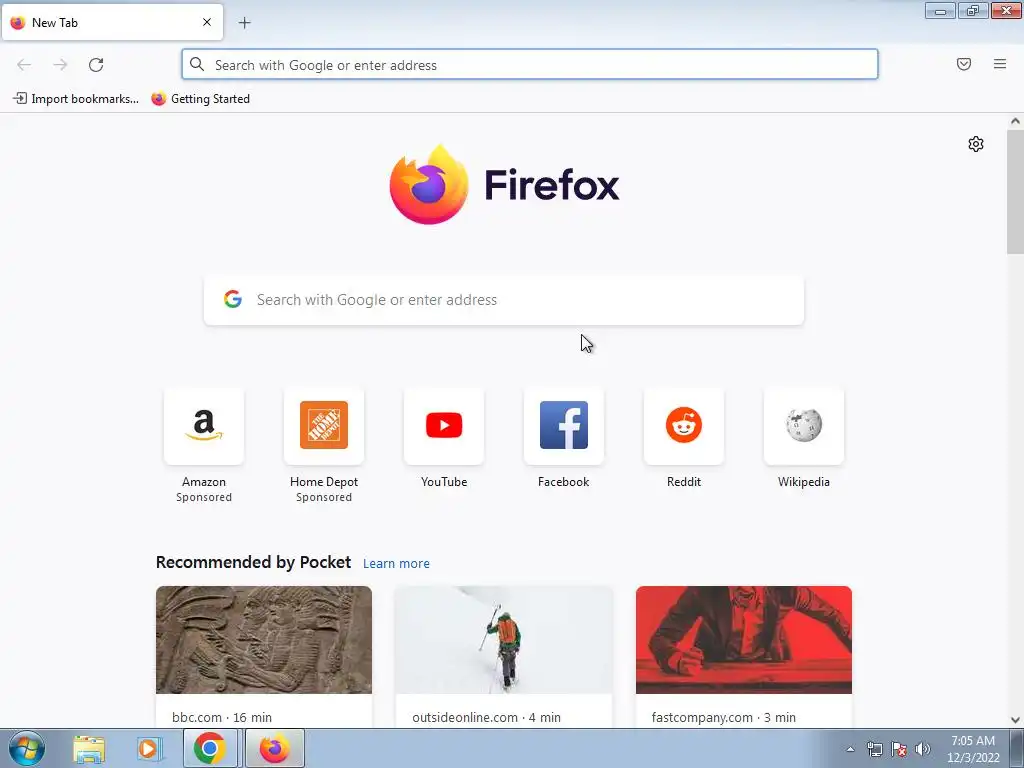Open the Save to Pocket icon

point(964,64)
